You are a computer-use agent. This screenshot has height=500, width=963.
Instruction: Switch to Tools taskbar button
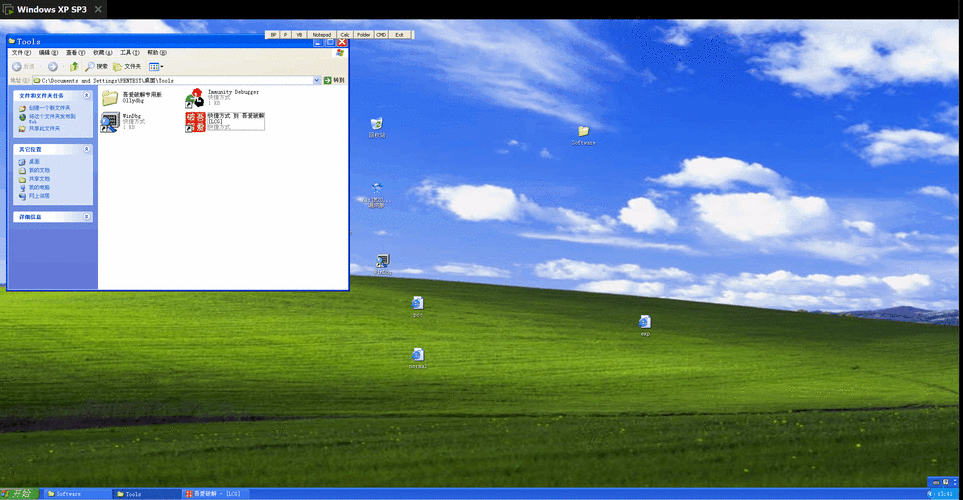pos(146,494)
